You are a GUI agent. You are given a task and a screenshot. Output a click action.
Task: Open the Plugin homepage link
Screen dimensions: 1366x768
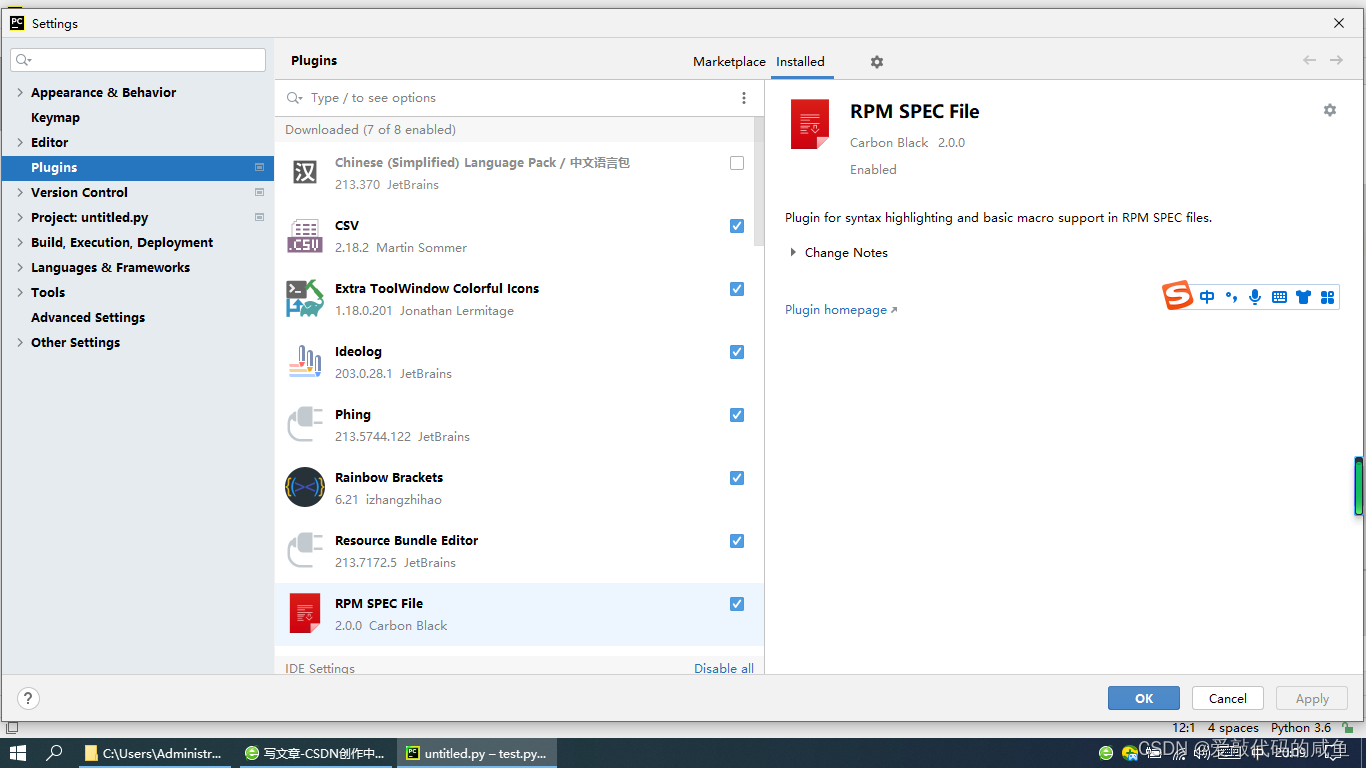(841, 310)
